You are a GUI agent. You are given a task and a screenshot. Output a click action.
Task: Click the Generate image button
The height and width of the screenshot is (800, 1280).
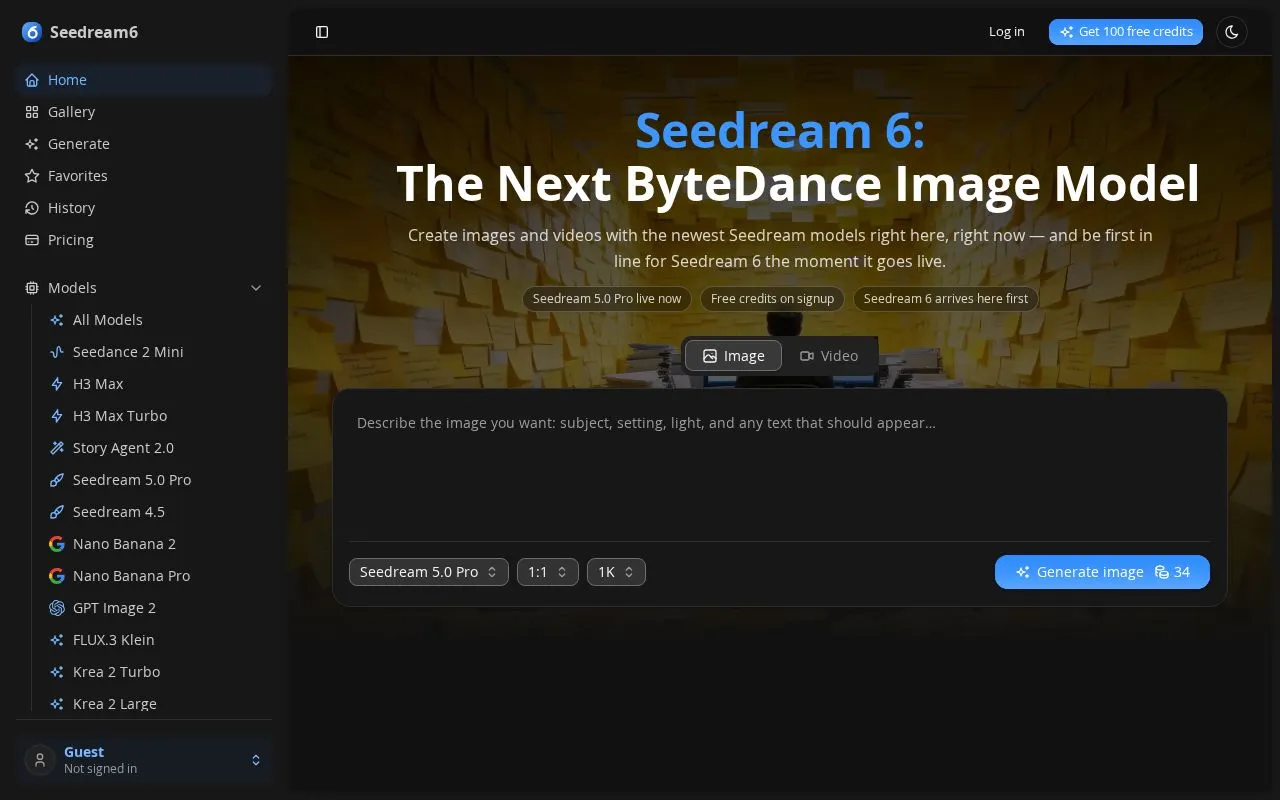tap(1102, 572)
